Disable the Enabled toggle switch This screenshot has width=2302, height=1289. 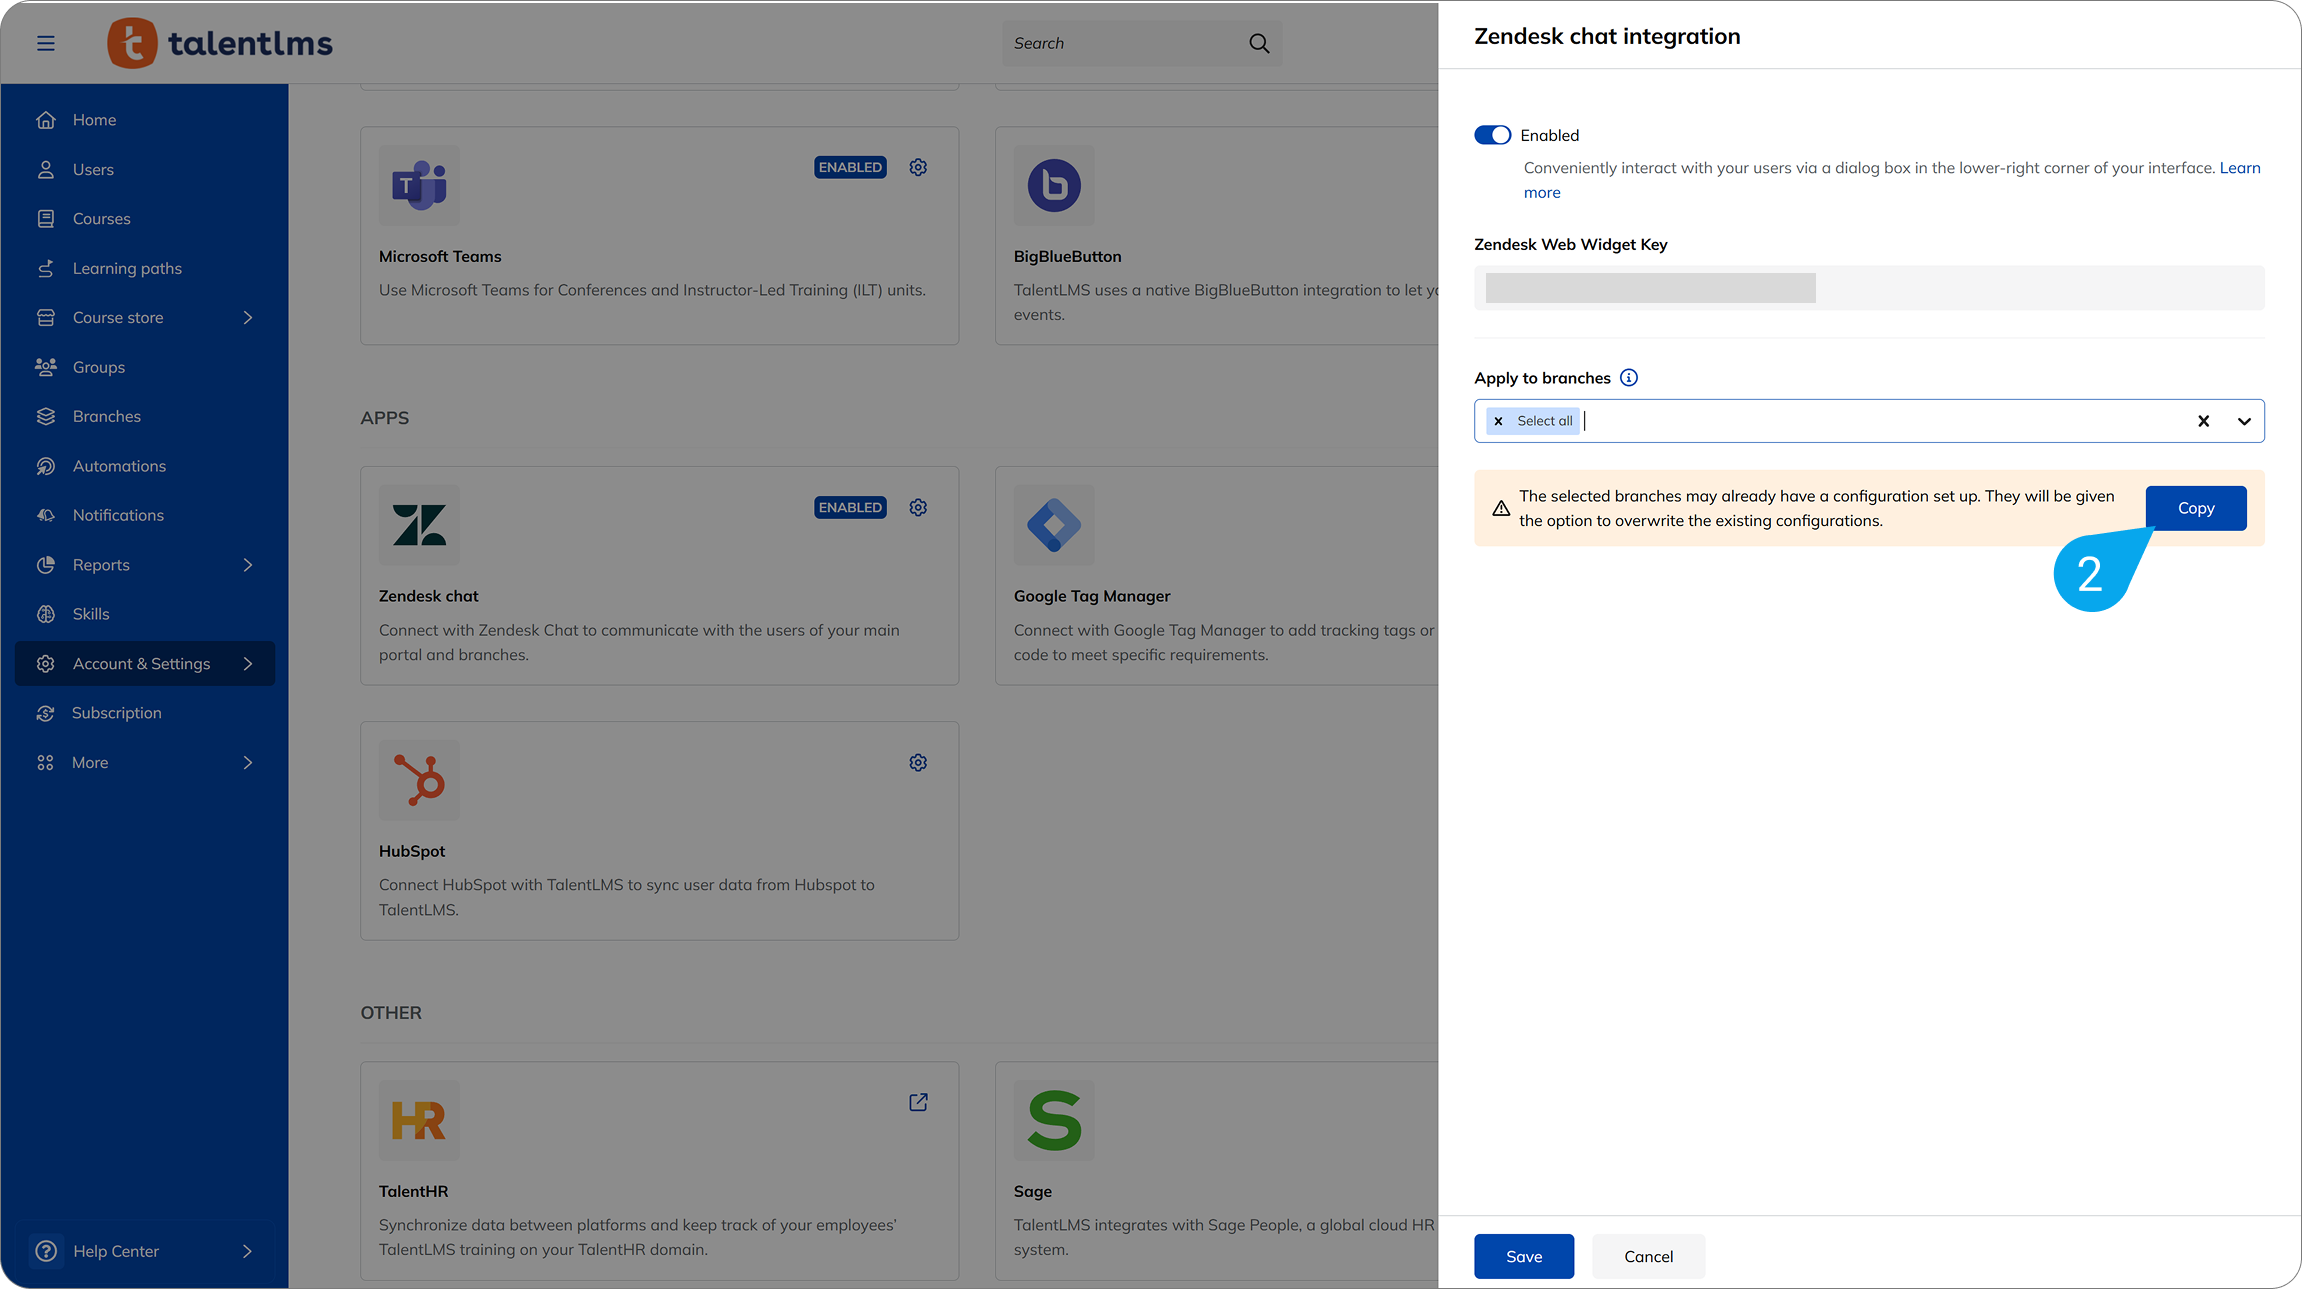[1492, 135]
